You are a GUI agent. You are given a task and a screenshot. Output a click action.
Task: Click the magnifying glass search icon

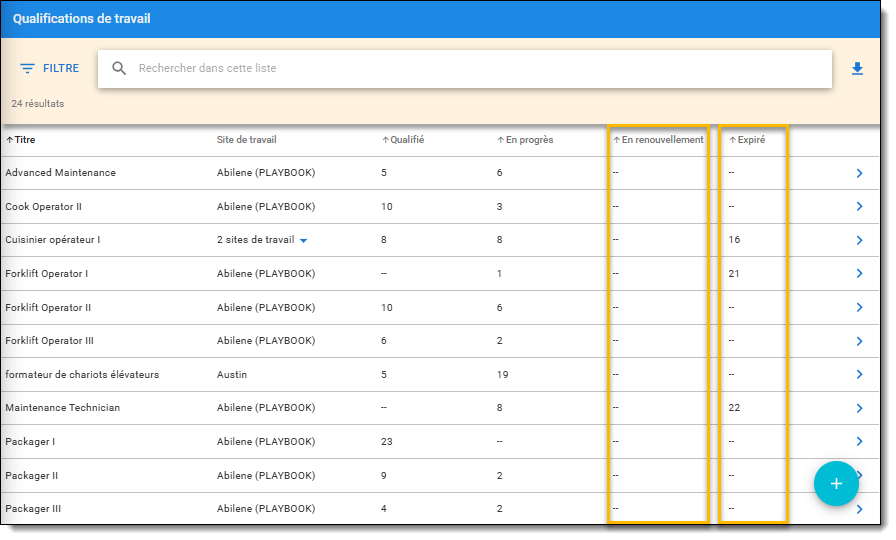click(119, 69)
